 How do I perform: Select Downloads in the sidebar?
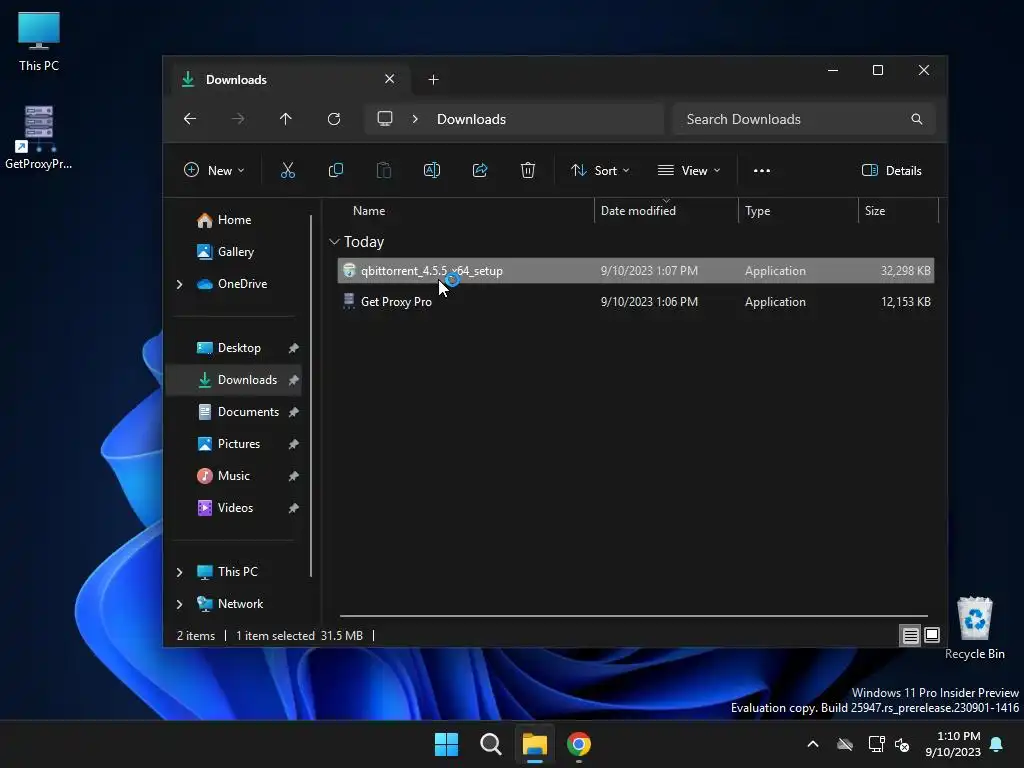(234, 380)
